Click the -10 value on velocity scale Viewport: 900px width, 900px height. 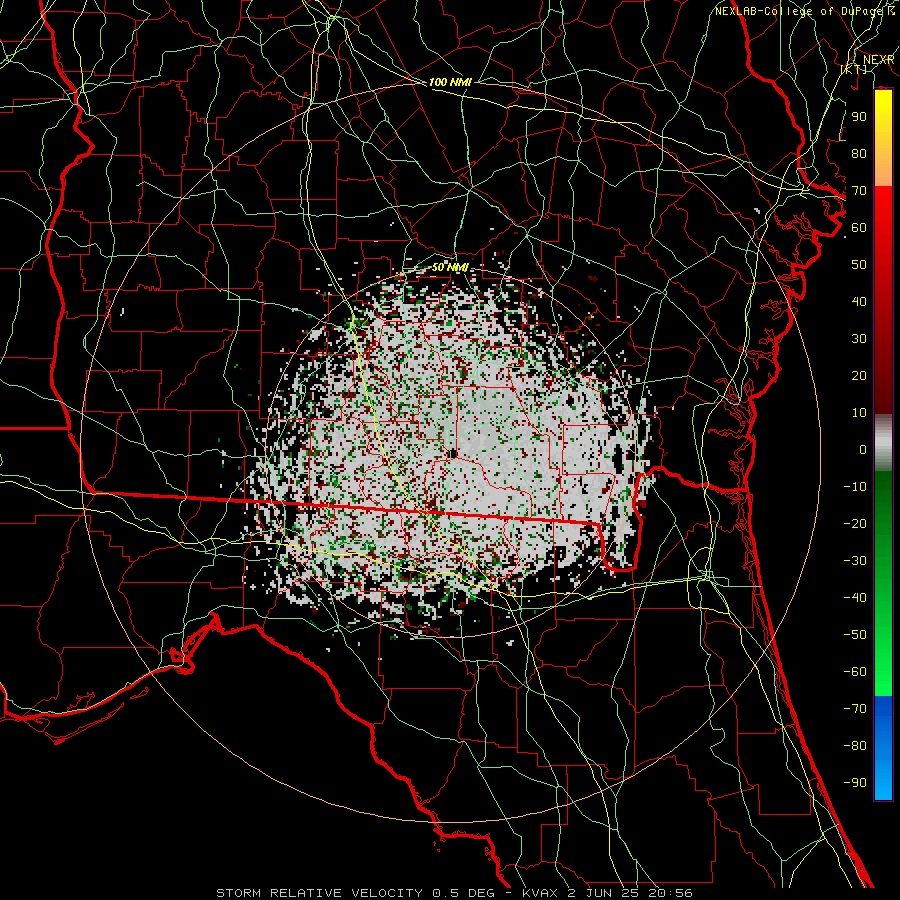click(855, 487)
